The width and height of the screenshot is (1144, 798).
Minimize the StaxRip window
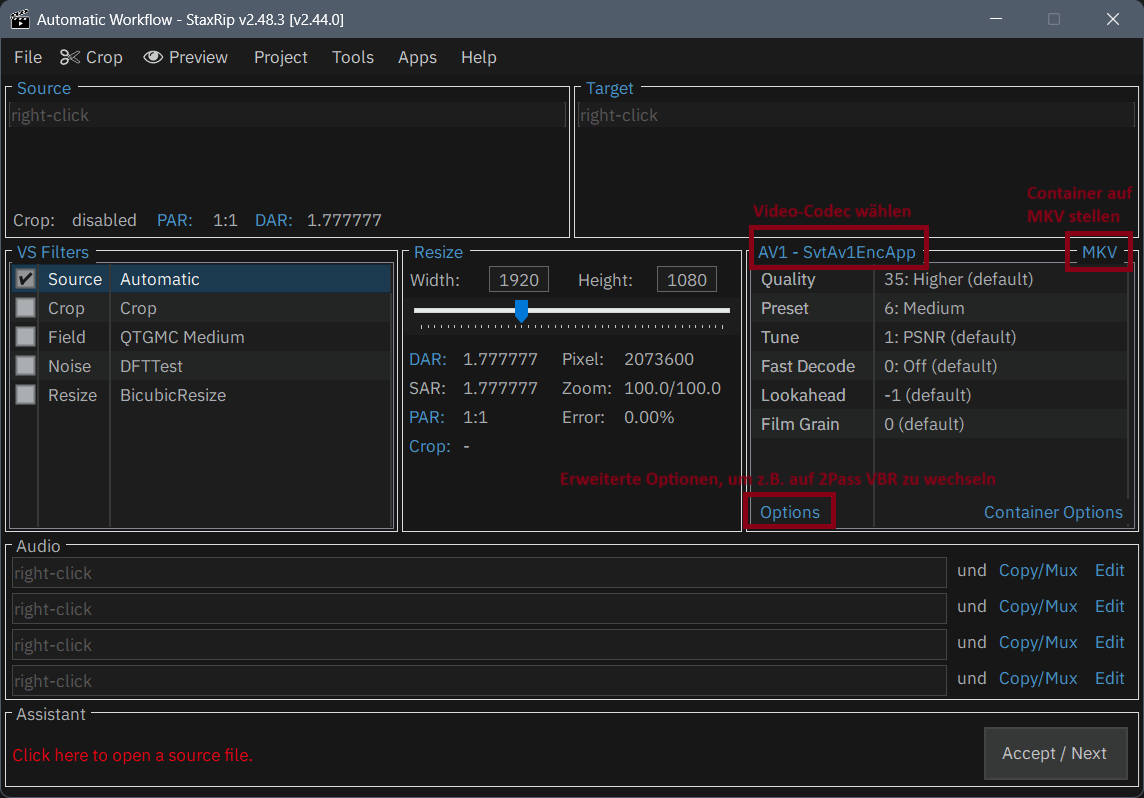click(x=996, y=19)
